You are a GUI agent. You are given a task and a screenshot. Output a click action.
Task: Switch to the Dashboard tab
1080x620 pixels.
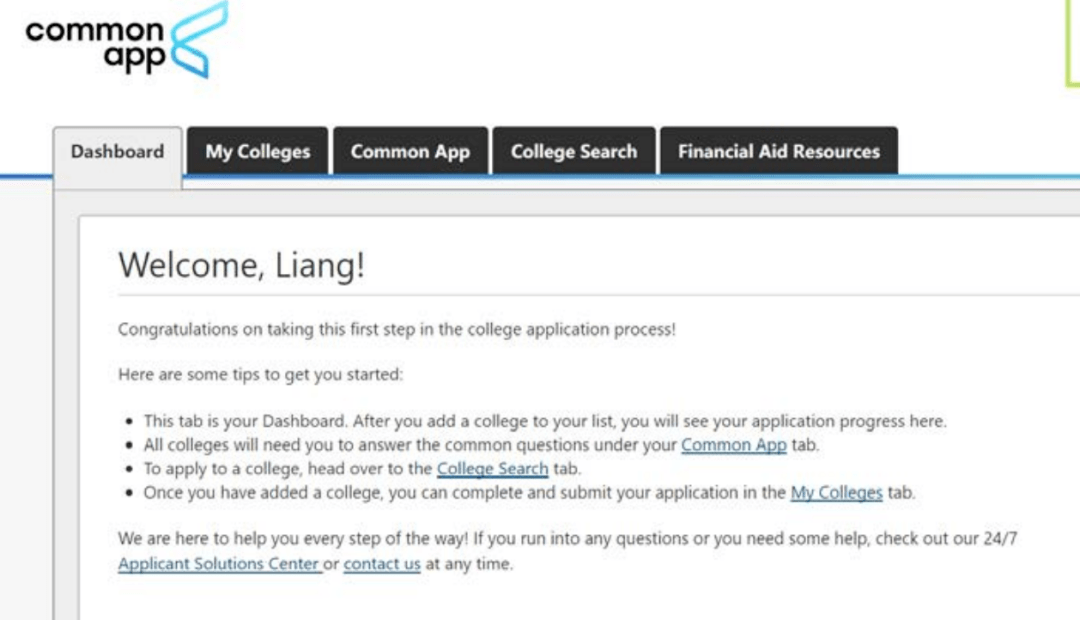[117, 152]
